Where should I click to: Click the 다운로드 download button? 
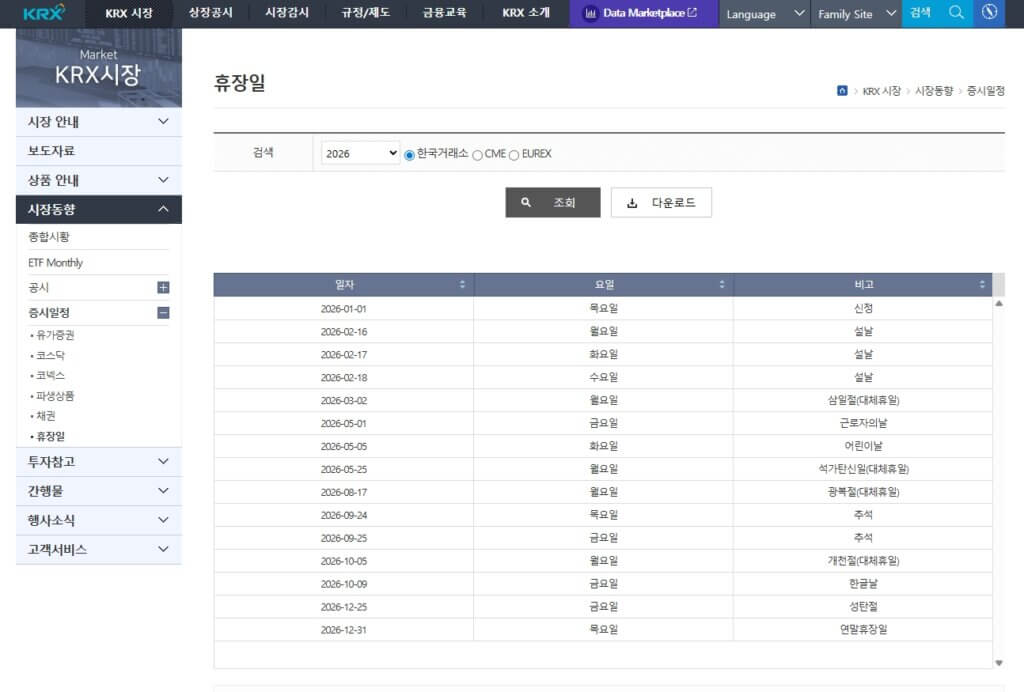click(x=661, y=202)
